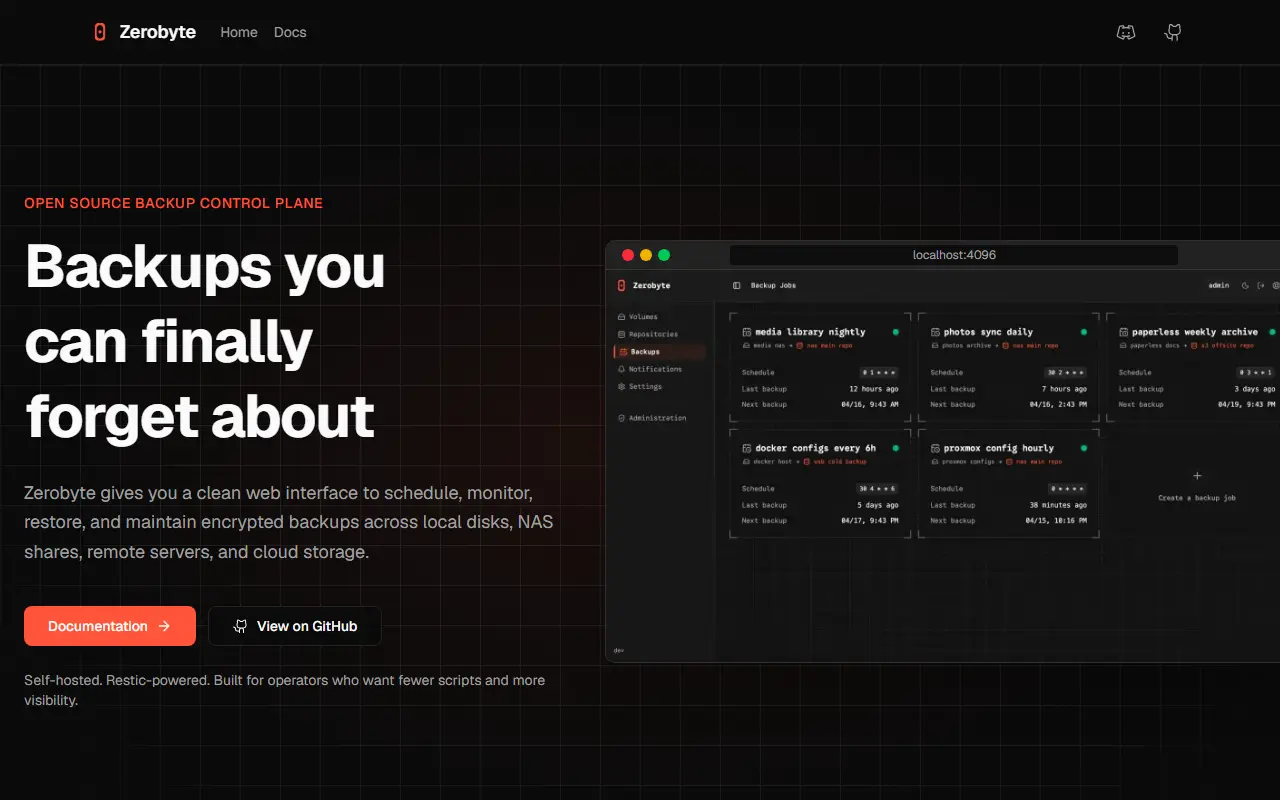Click calendar icon of media library nightly
Image resolution: width=1280 pixels, height=800 pixels.
coord(746,332)
